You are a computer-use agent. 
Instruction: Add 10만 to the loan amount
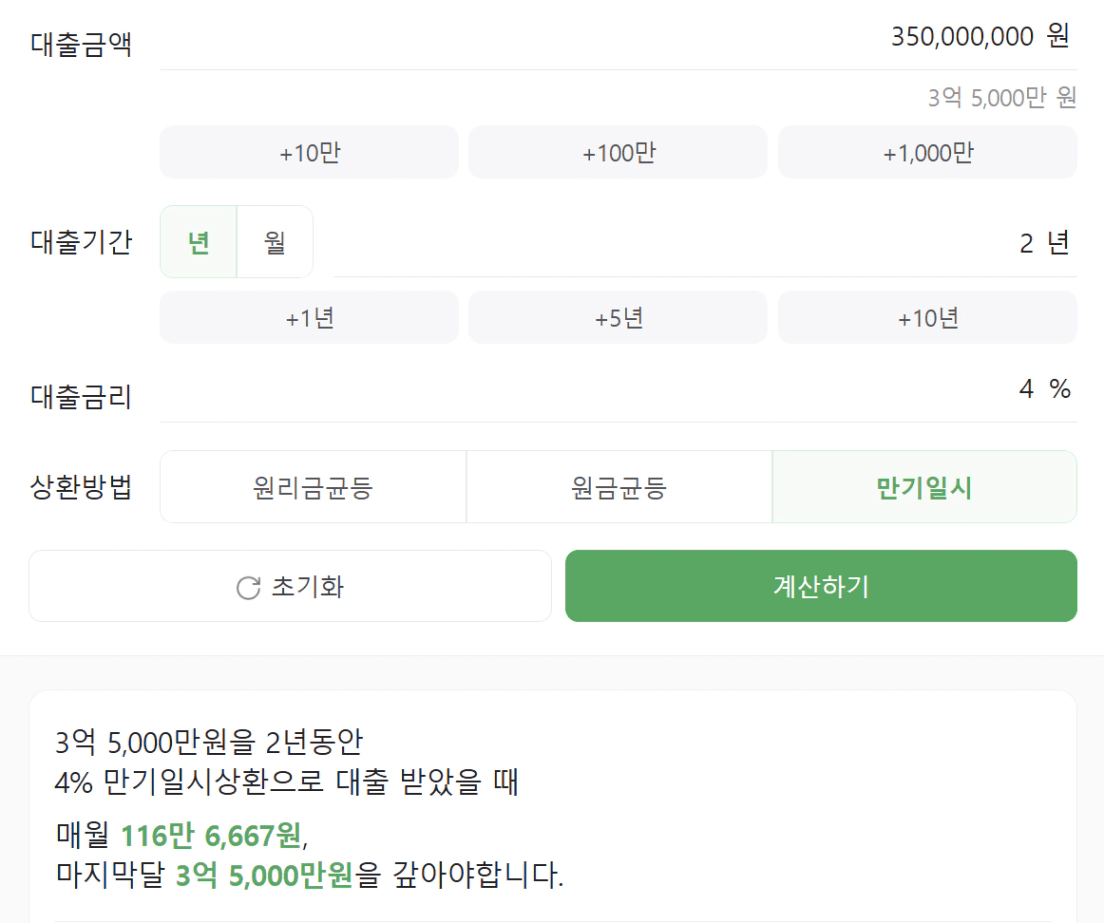tap(309, 153)
